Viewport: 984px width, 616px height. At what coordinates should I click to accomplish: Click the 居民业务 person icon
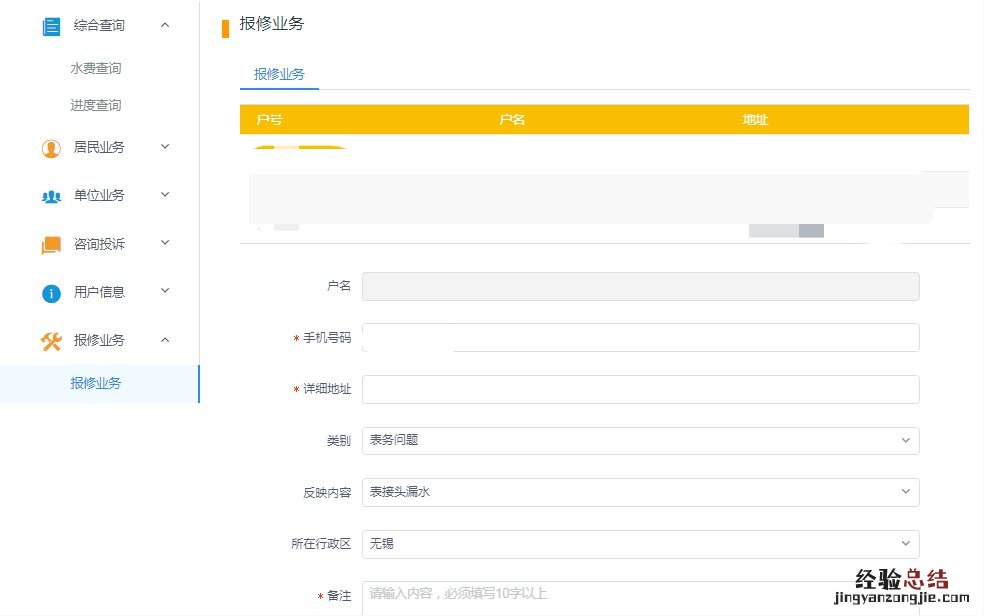point(51,148)
